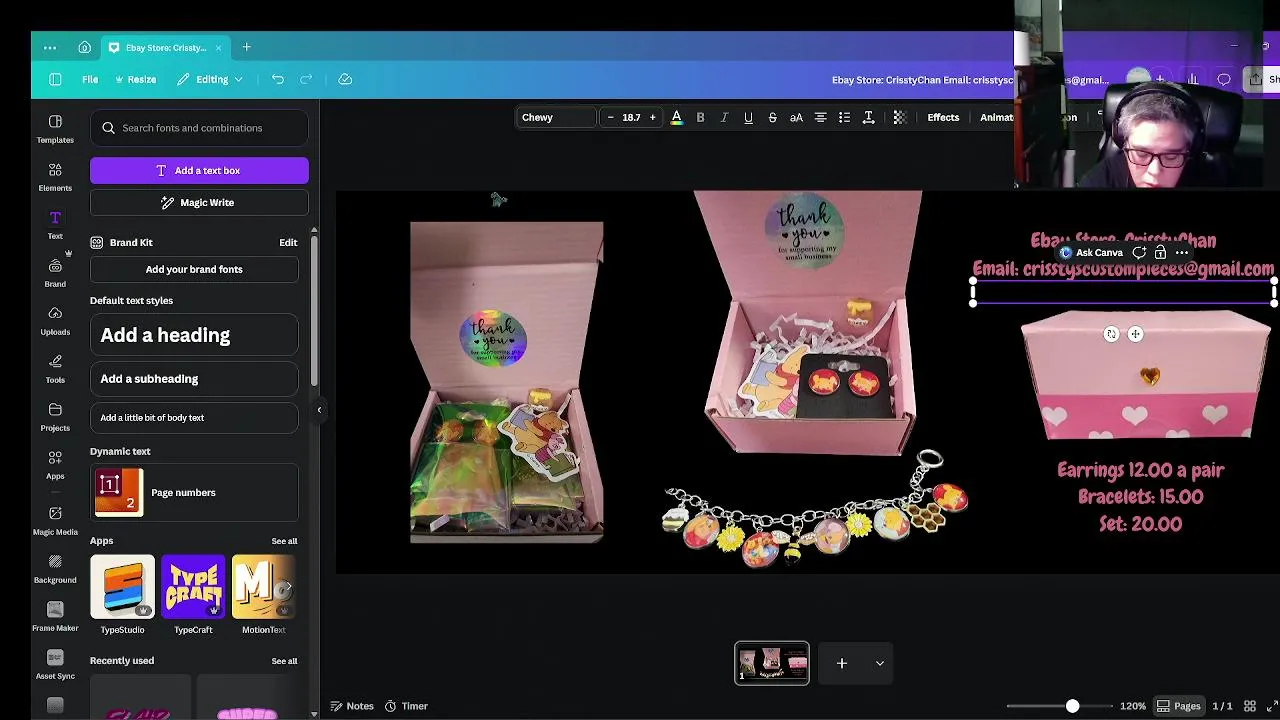
Task: Open the Asset Sync app
Action: point(55,665)
